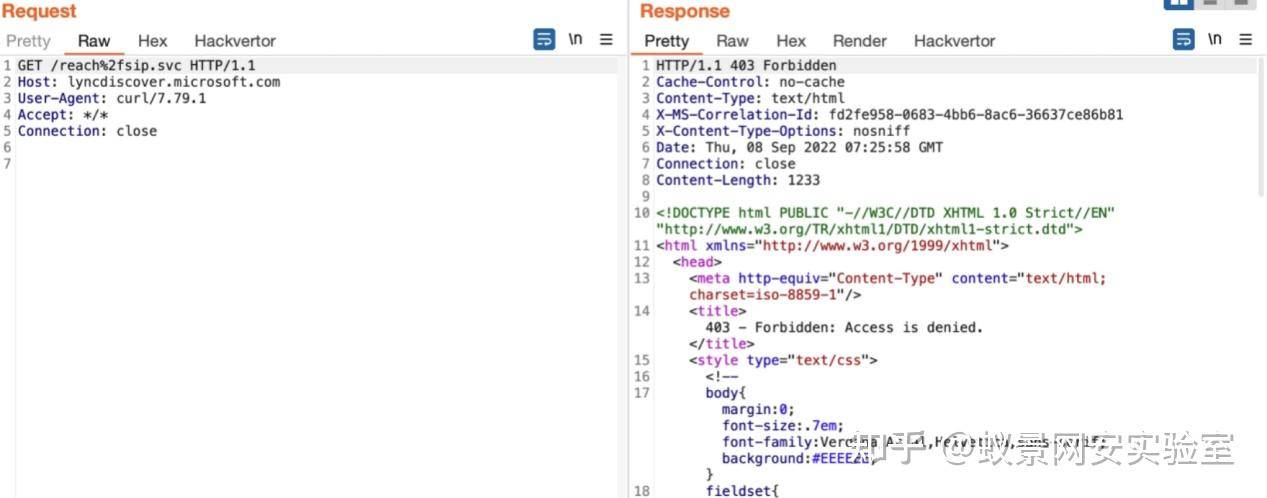Screen dimensions: 1267x498
Task: Click the 'font-size:.7em;' CSS line
Action: click(783, 425)
